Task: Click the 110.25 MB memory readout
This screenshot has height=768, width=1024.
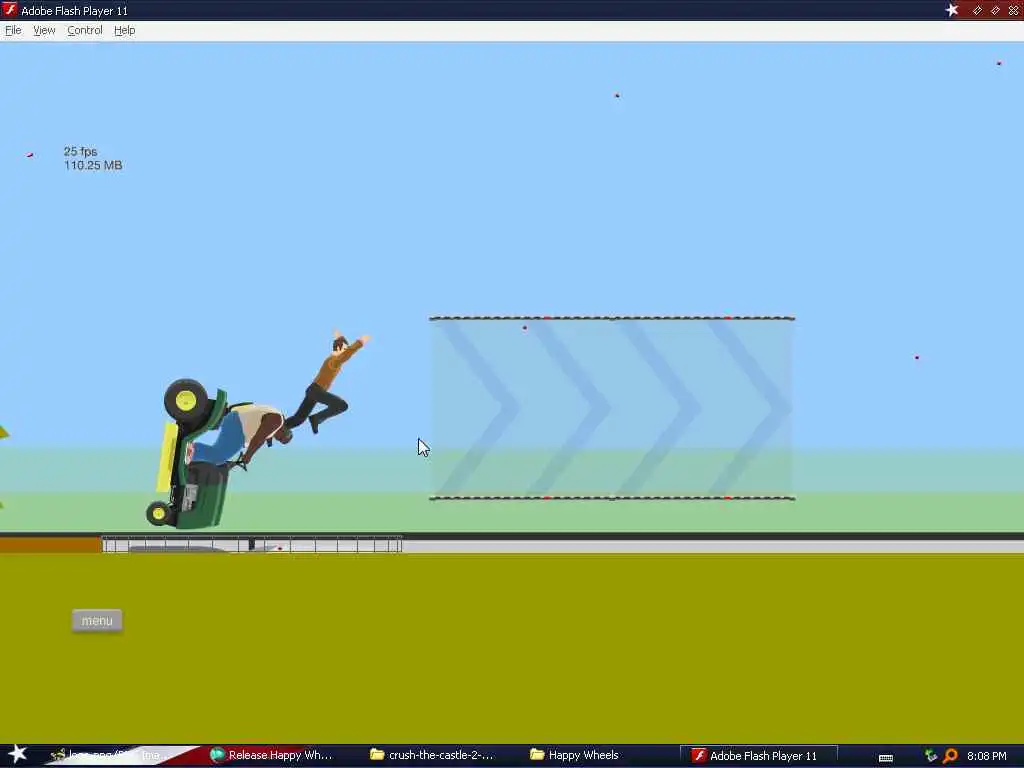Action: click(93, 165)
